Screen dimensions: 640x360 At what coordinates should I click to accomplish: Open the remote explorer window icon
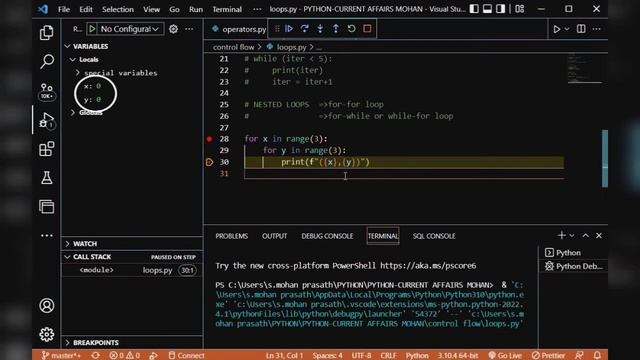coord(47,207)
